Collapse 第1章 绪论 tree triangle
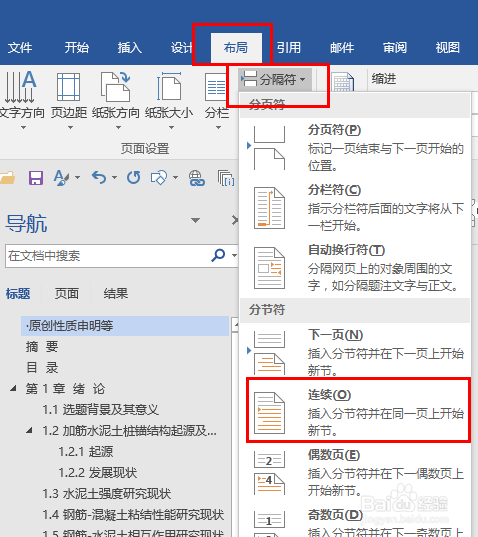Screen dimensions: 478x537 click(13, 388)
